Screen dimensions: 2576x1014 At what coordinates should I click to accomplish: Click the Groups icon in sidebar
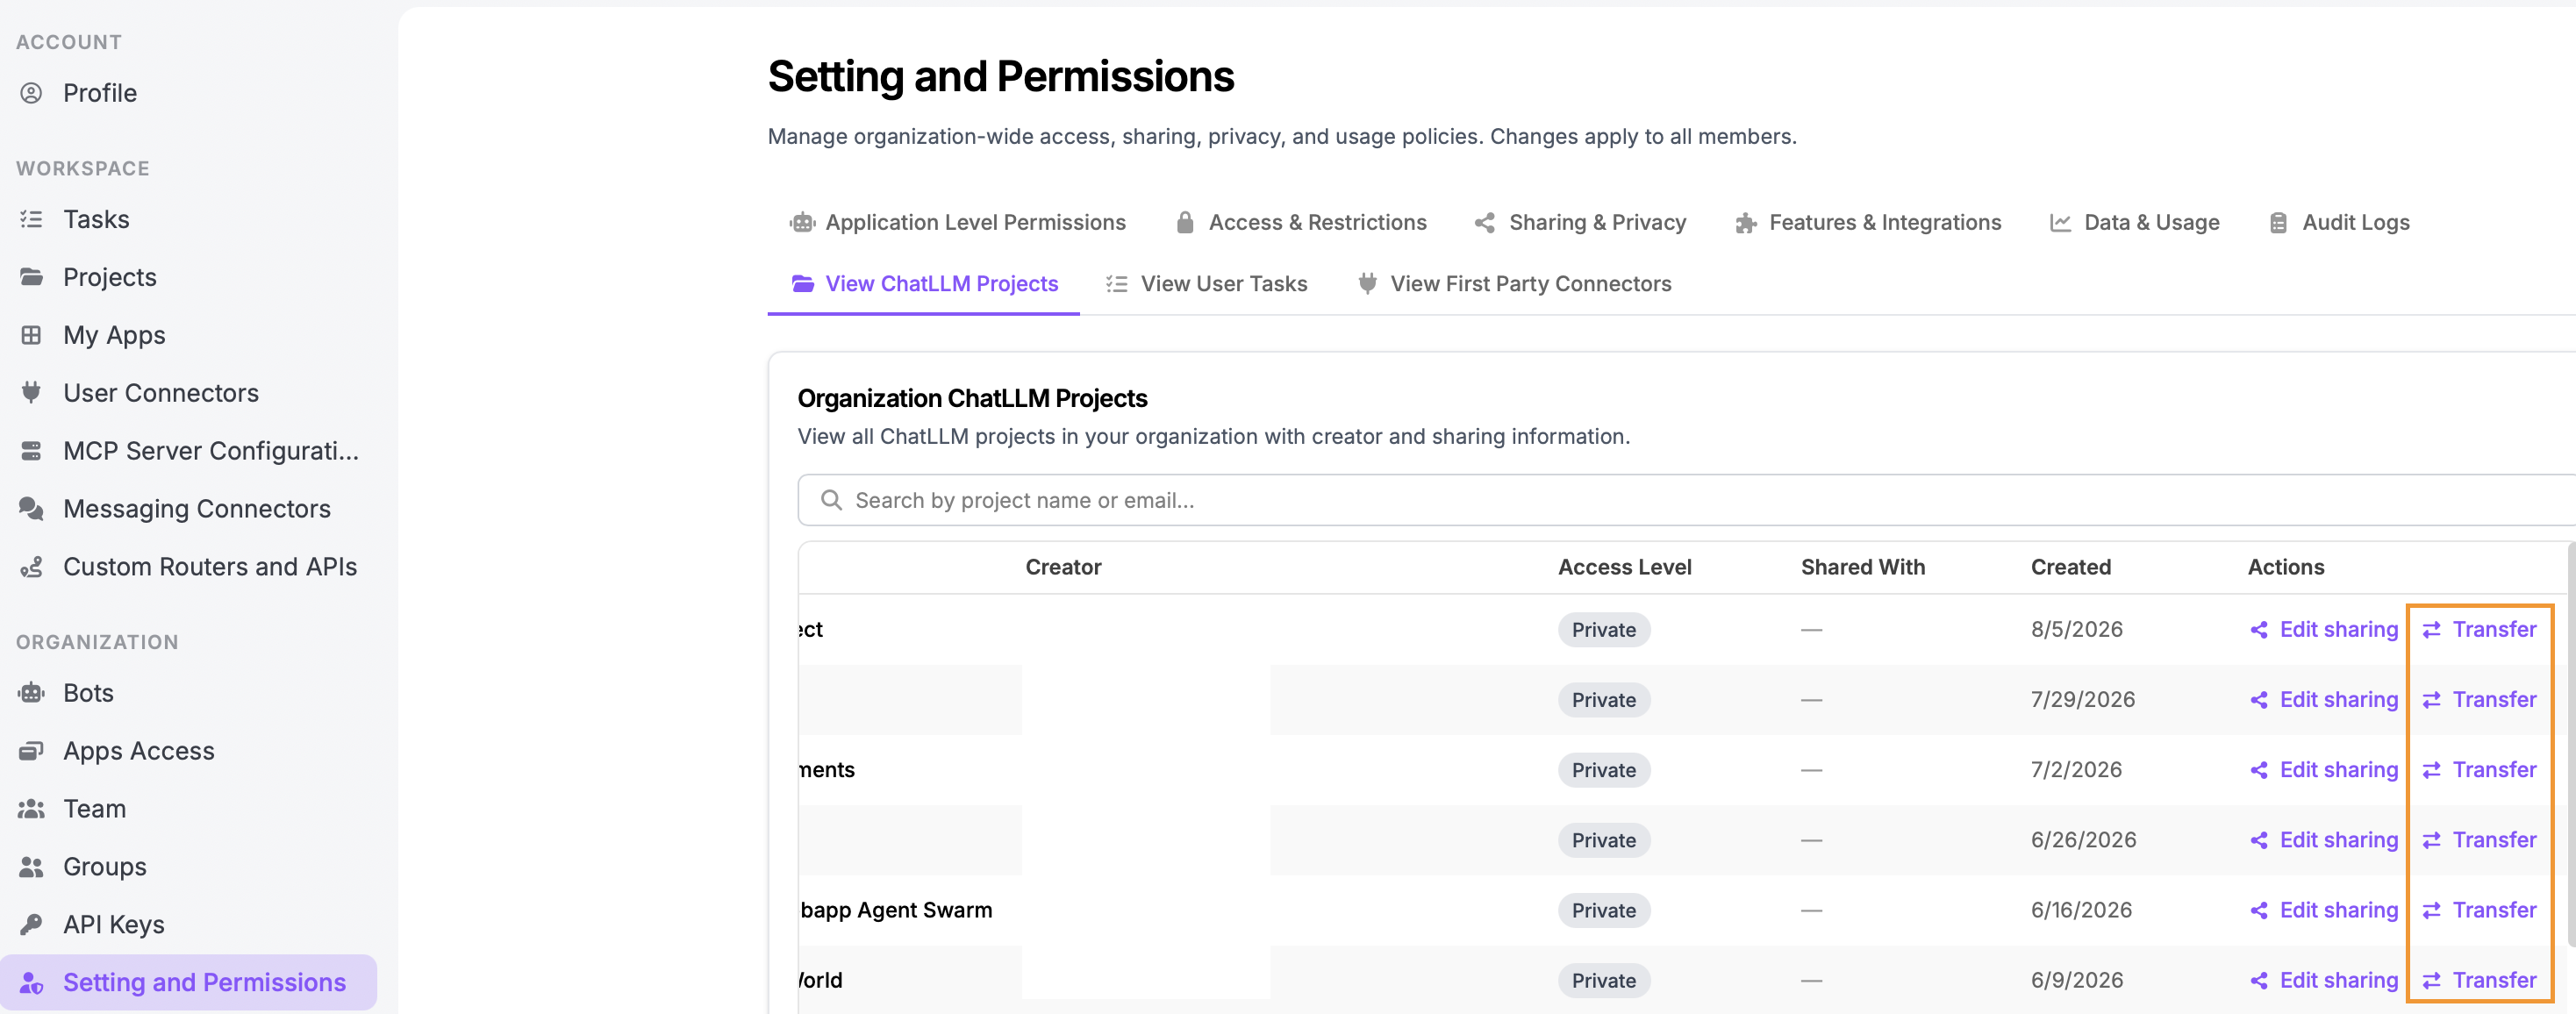coord(31,867)
